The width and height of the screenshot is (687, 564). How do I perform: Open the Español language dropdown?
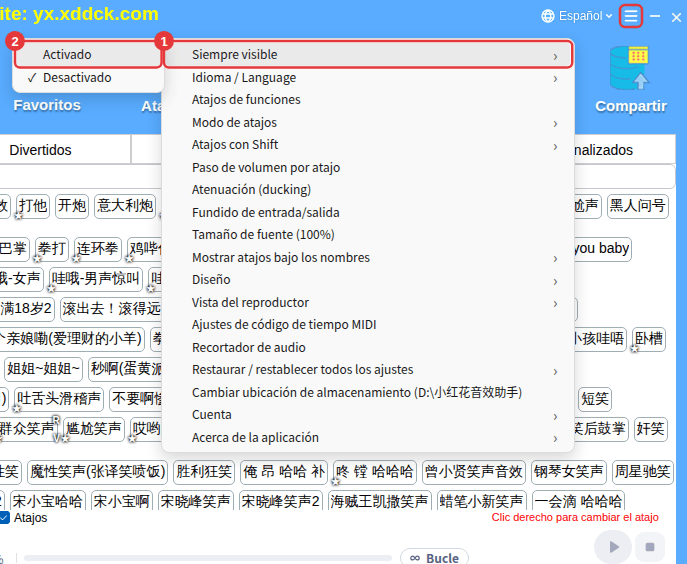585,16
